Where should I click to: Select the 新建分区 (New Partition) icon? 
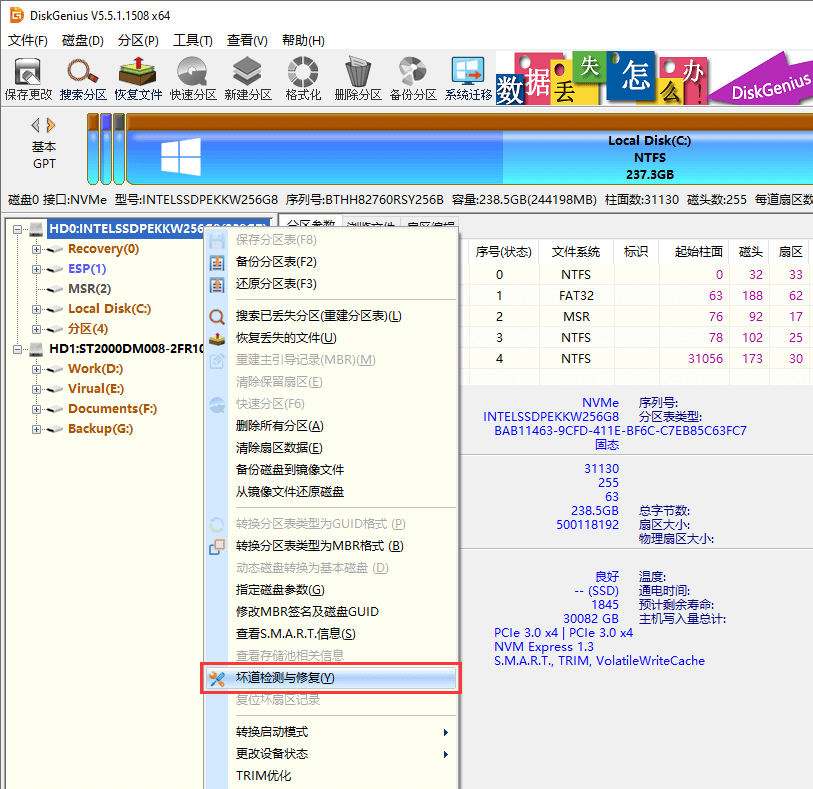click(246, 77)
